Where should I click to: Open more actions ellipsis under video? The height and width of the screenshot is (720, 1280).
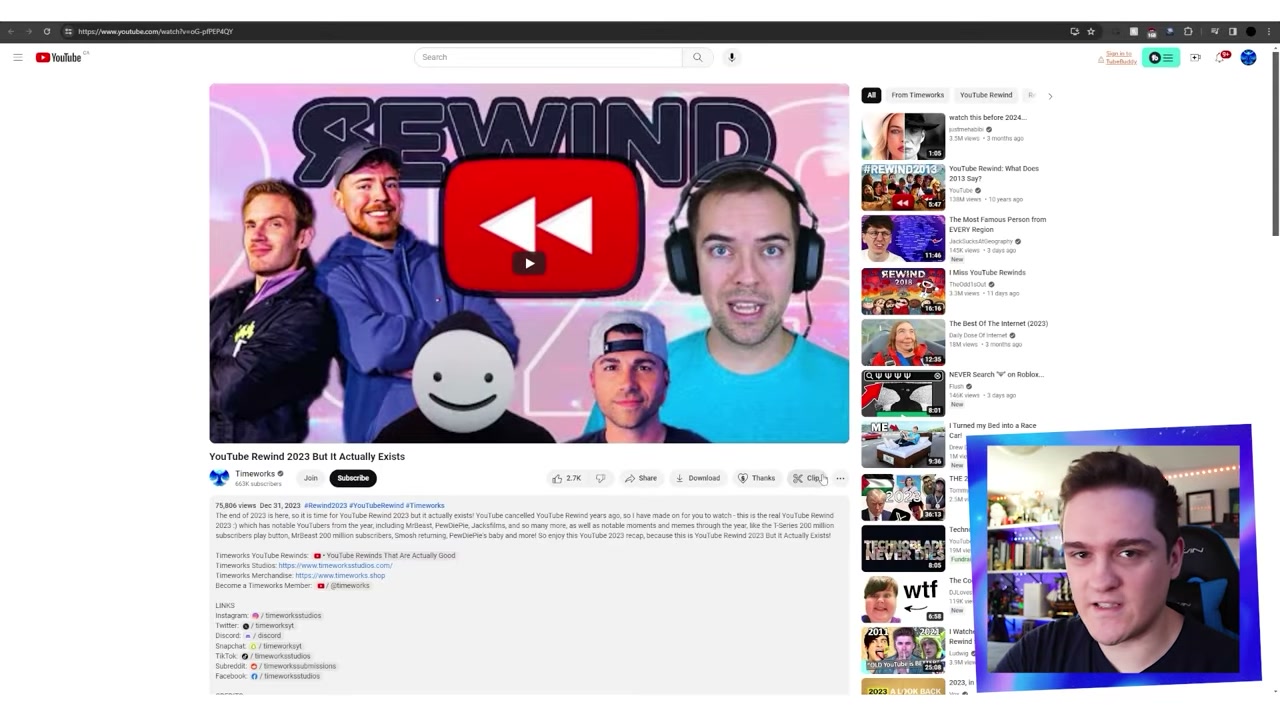pyautogui.click(x=840, y=478)
